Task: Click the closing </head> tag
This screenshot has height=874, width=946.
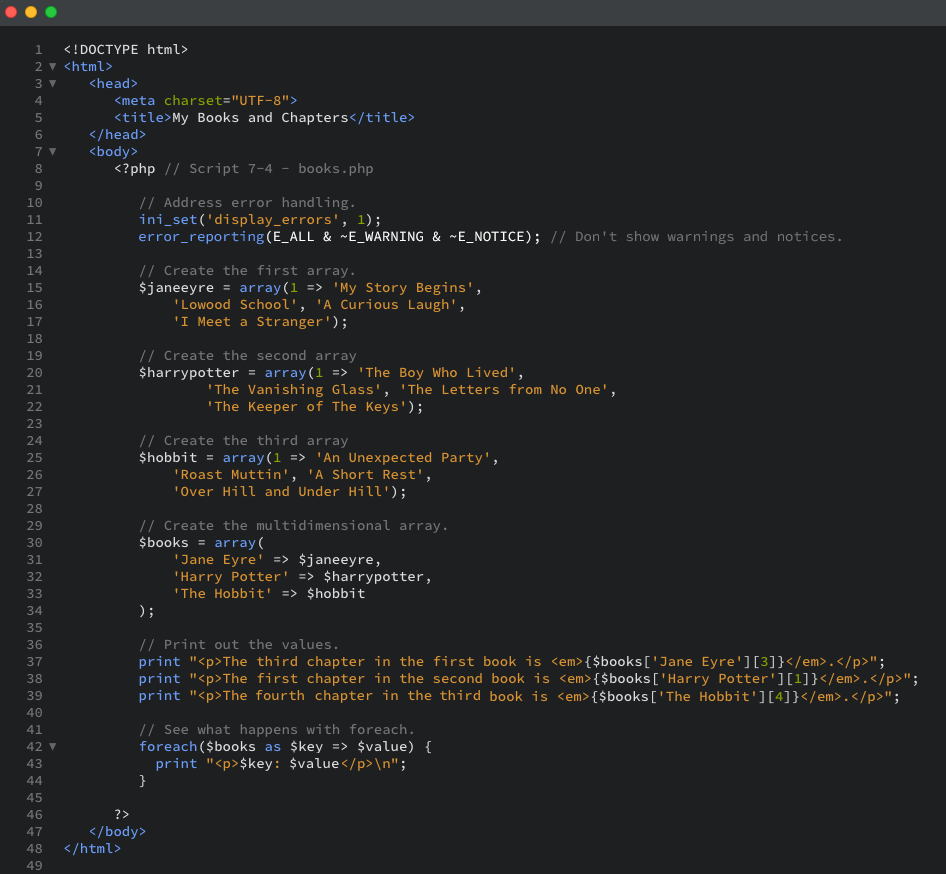Action: click(118, 135)
